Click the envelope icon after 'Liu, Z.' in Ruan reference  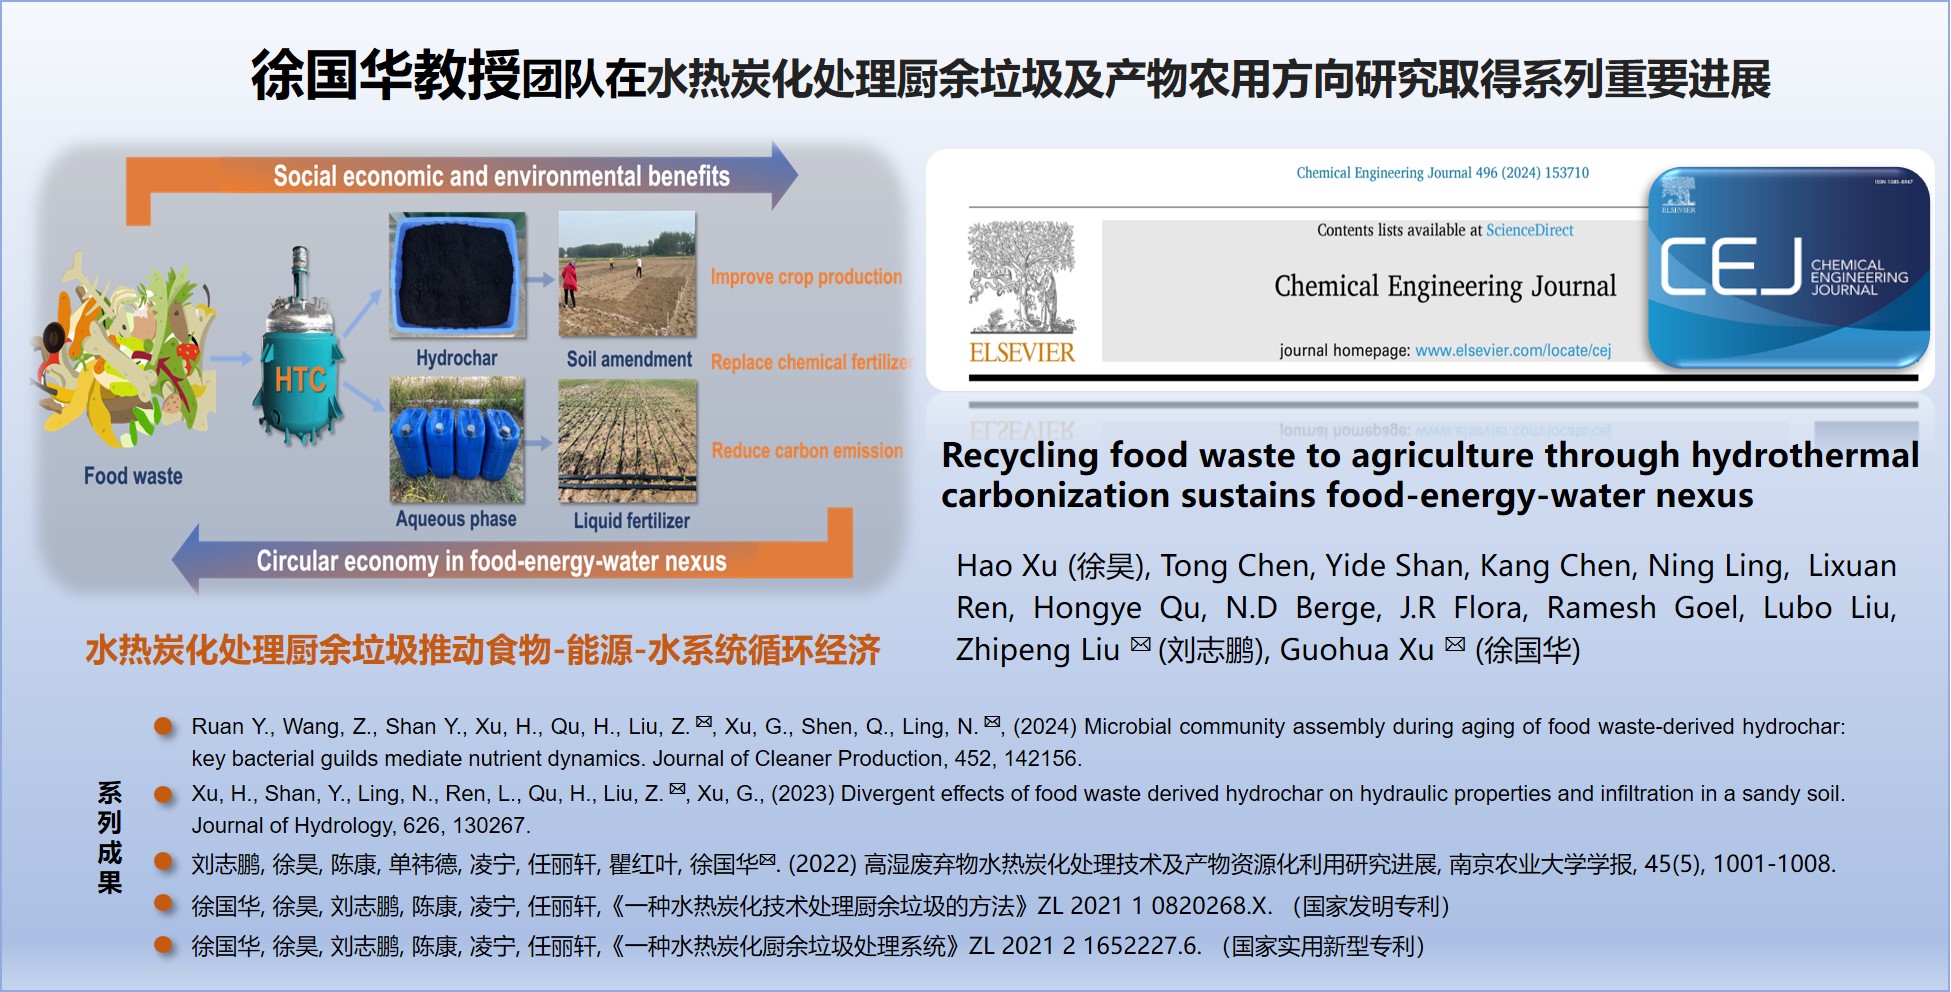(x=704, y=721)
